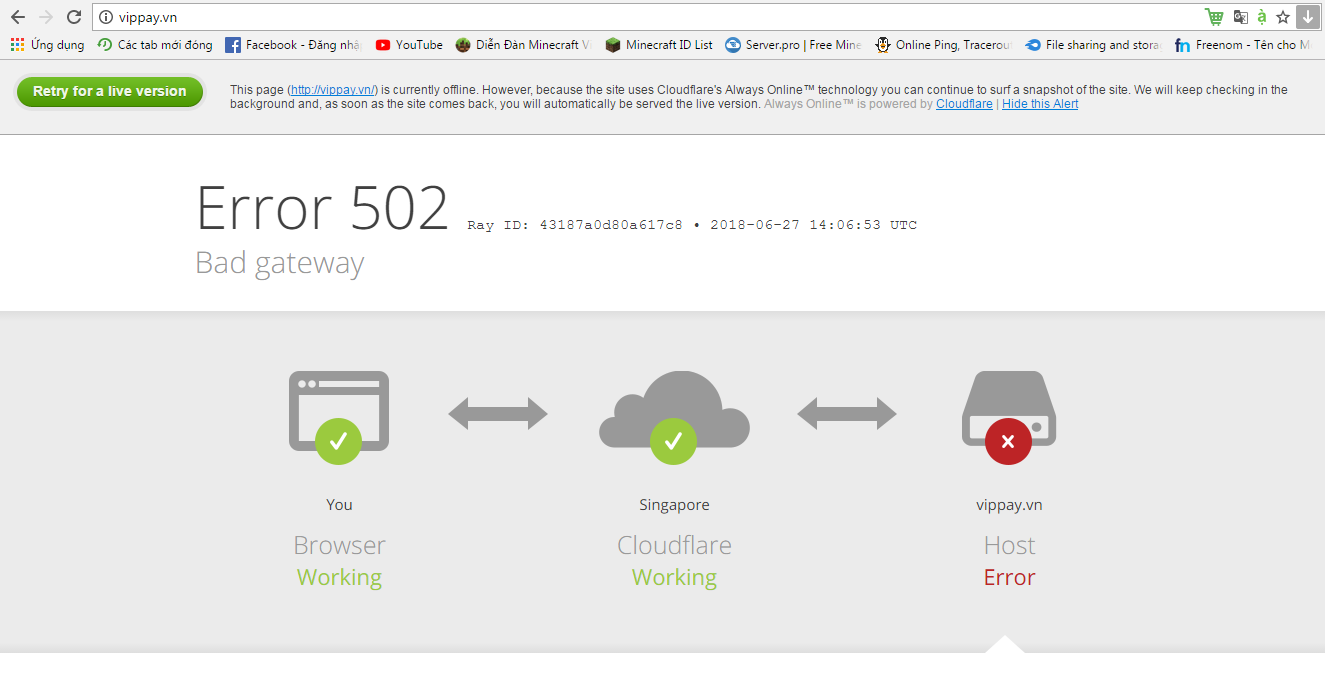Screen dimensions: 1325x683
Task: Click the Singapore location label
Action: 674,505
